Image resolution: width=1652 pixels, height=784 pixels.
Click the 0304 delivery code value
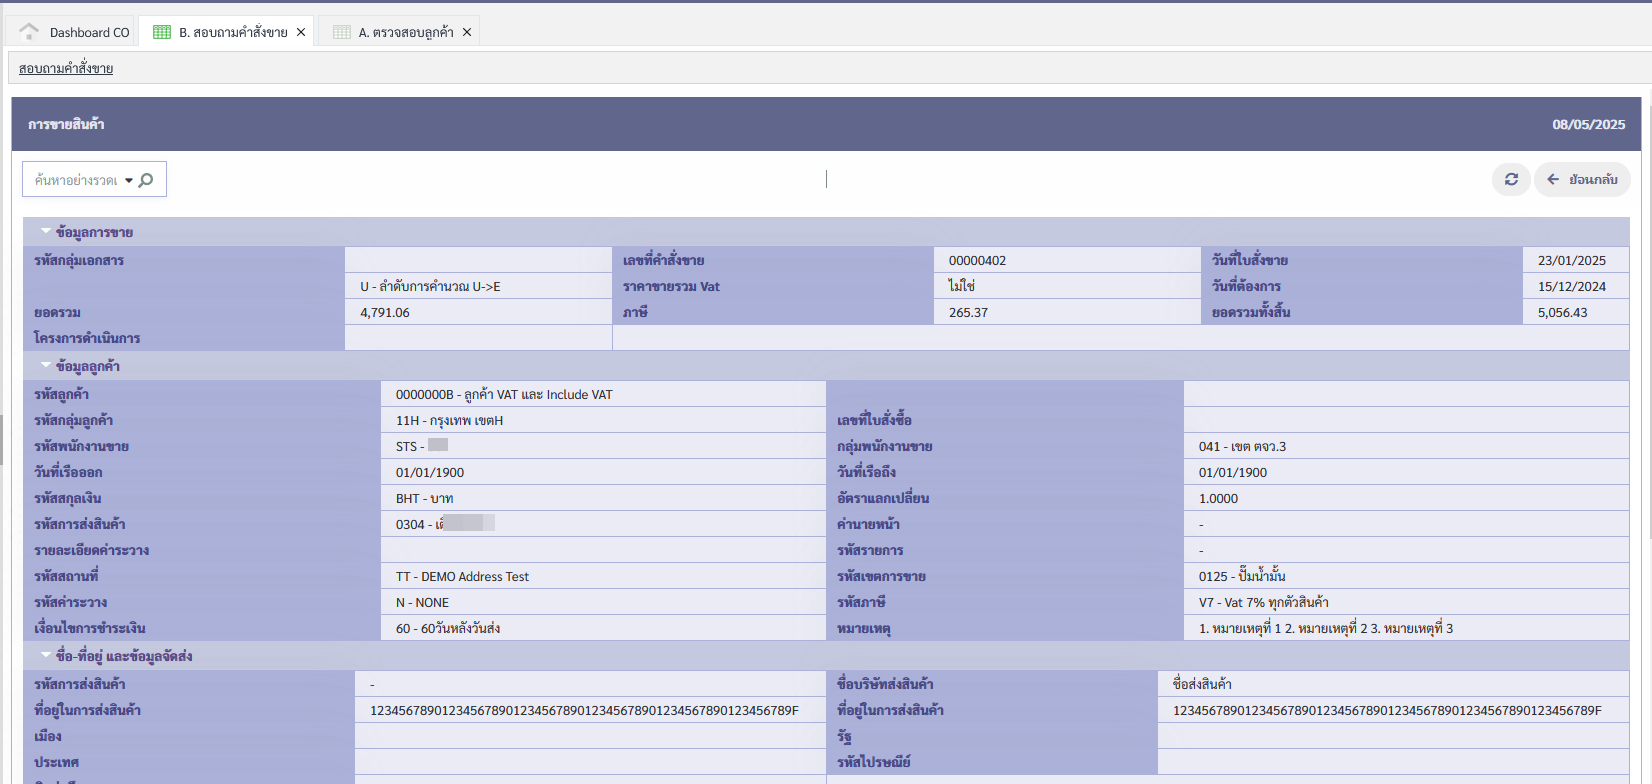[x=445, y=524]
